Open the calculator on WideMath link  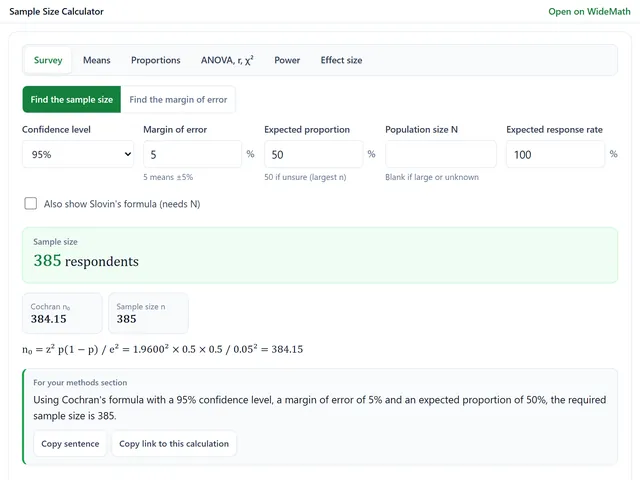(x=589, y=11)
